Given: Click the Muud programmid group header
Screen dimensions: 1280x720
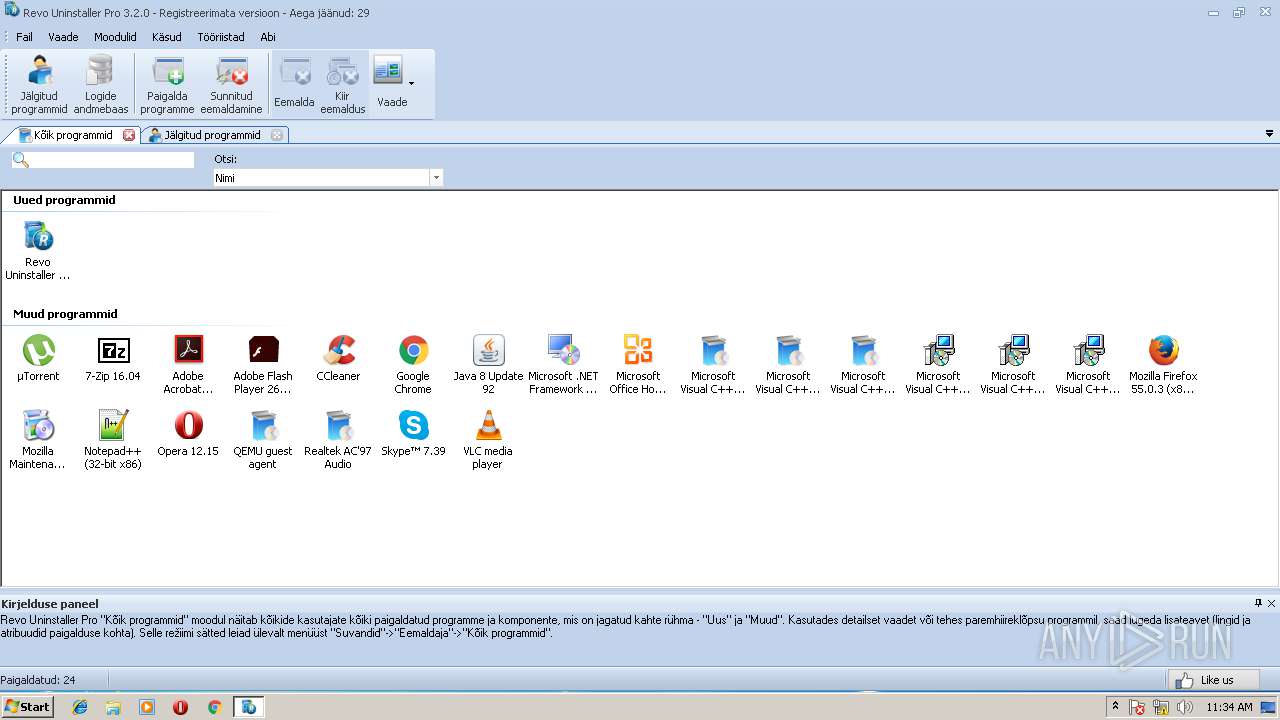Looking at the screenshot, I should pyautogui.click(x=65, y=314).
